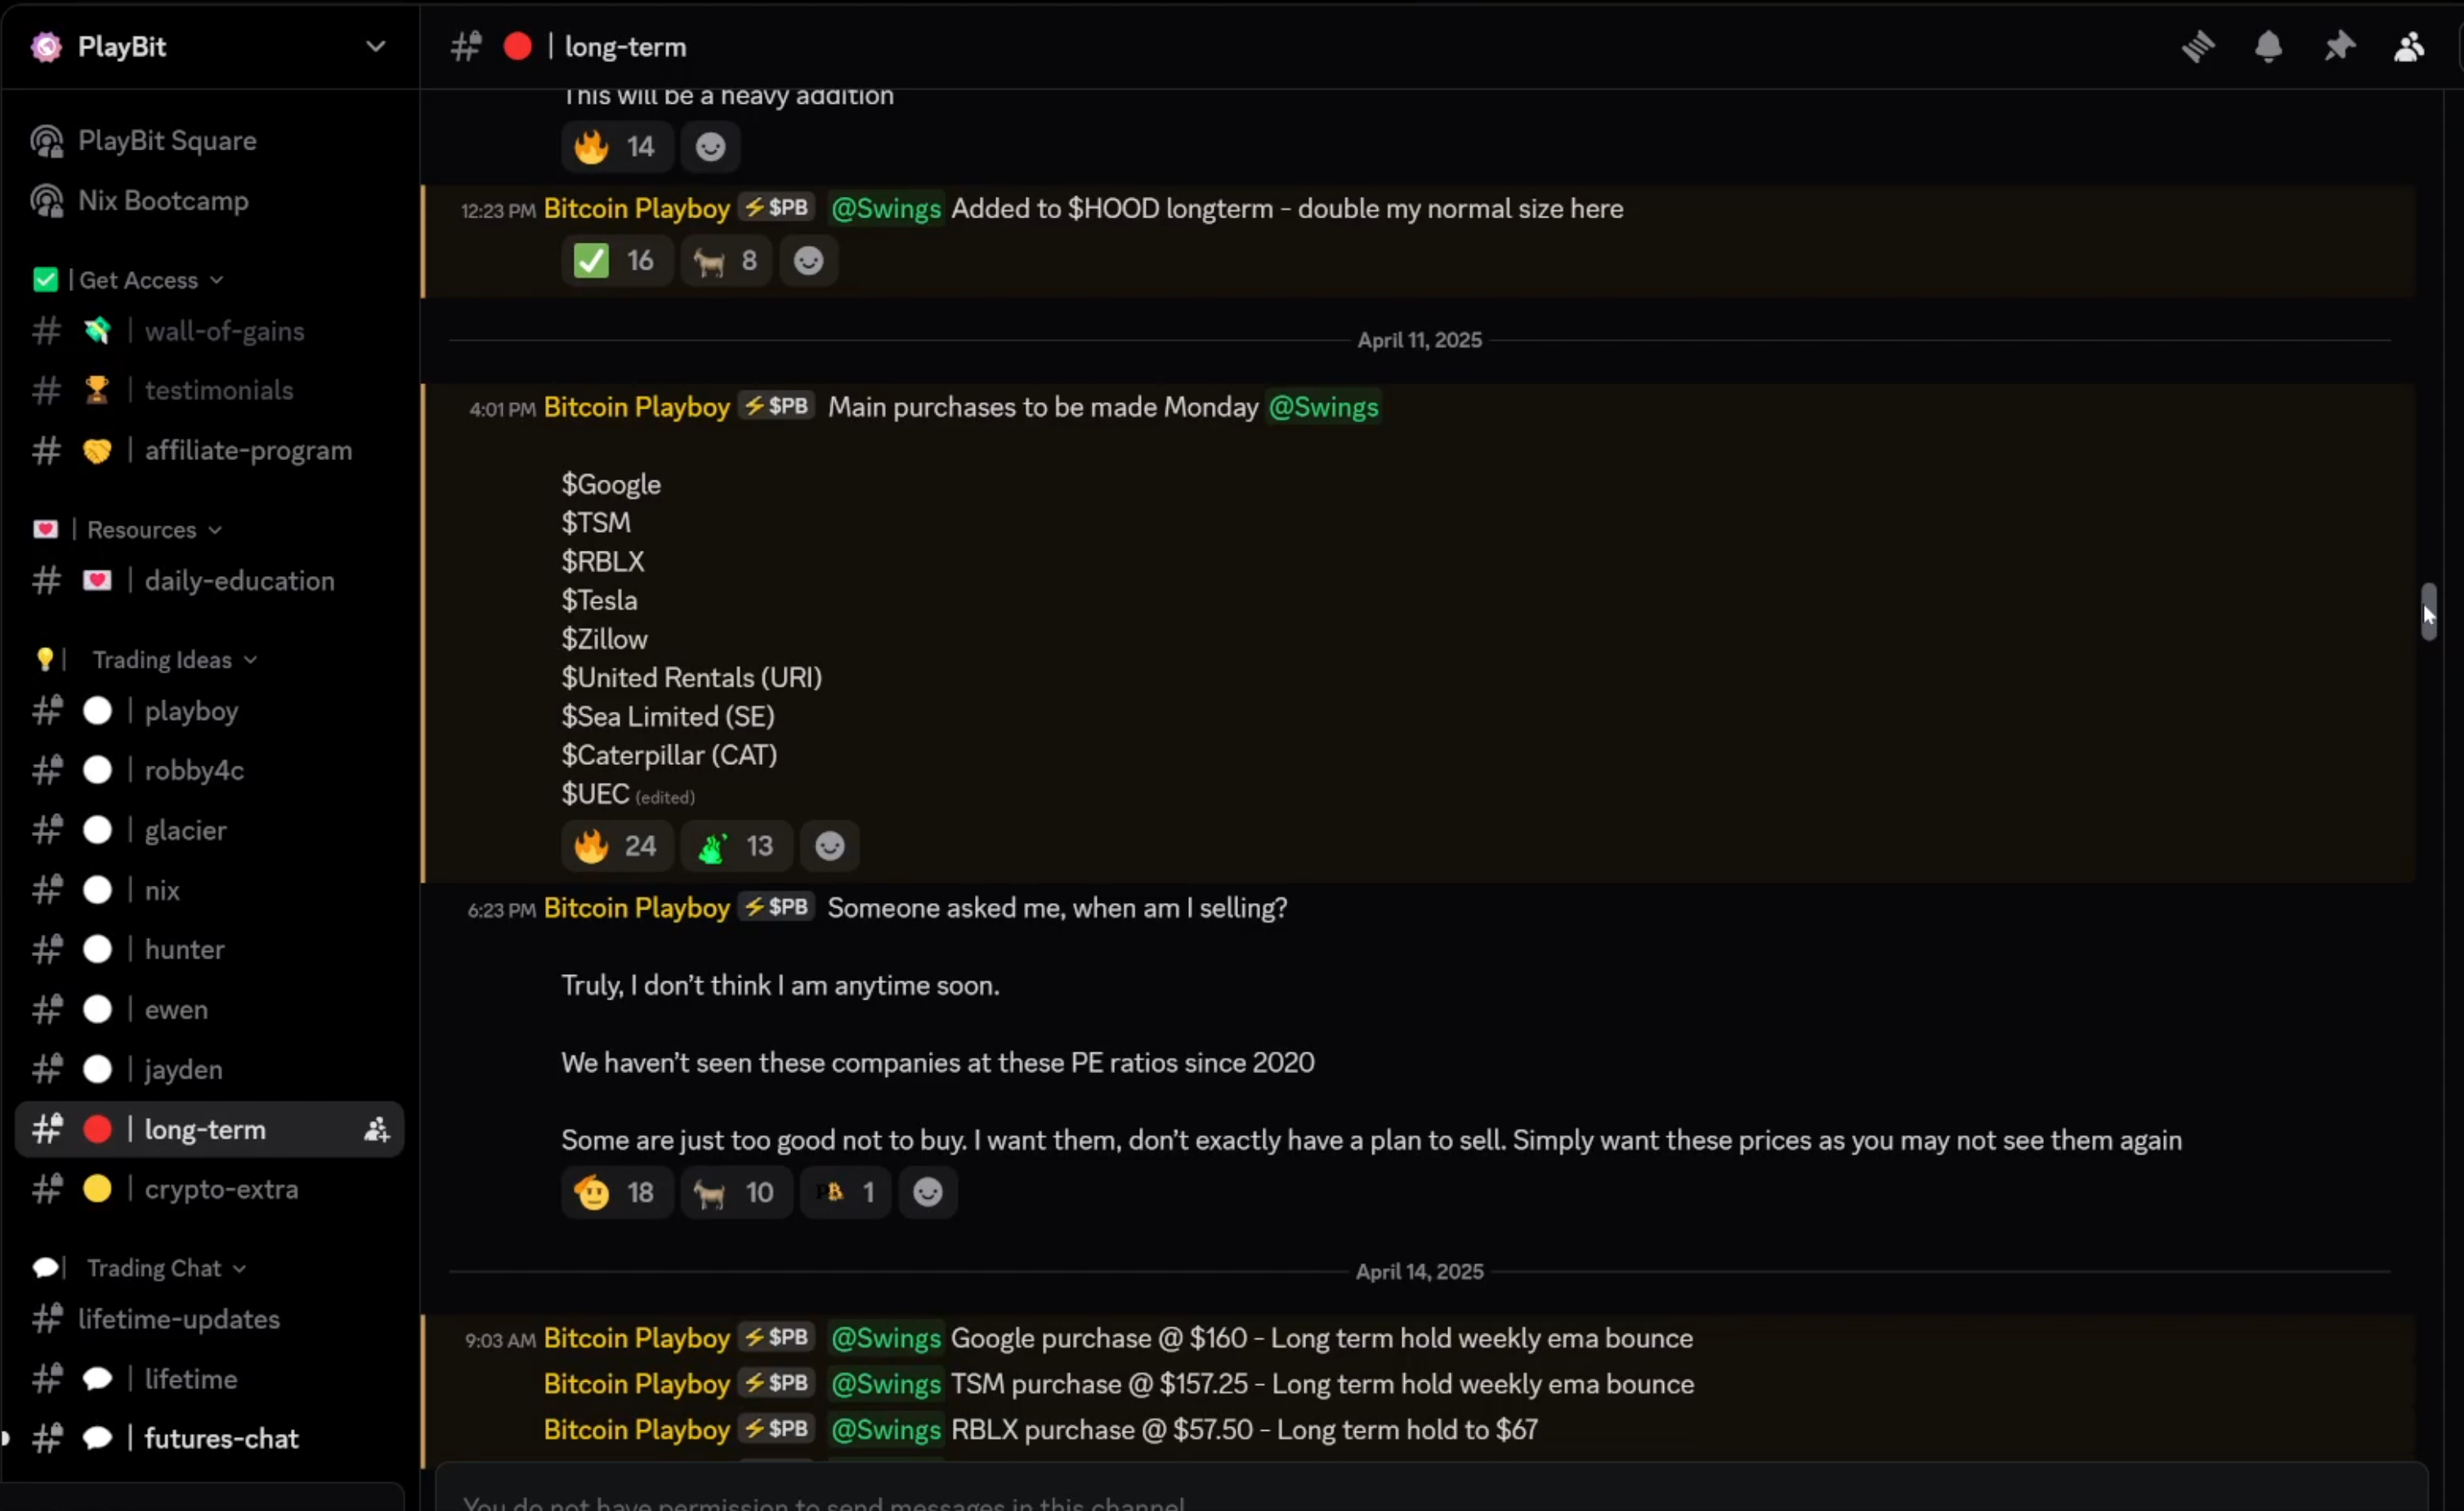Switch to the crypto-extra channel

pos(221,1189)
